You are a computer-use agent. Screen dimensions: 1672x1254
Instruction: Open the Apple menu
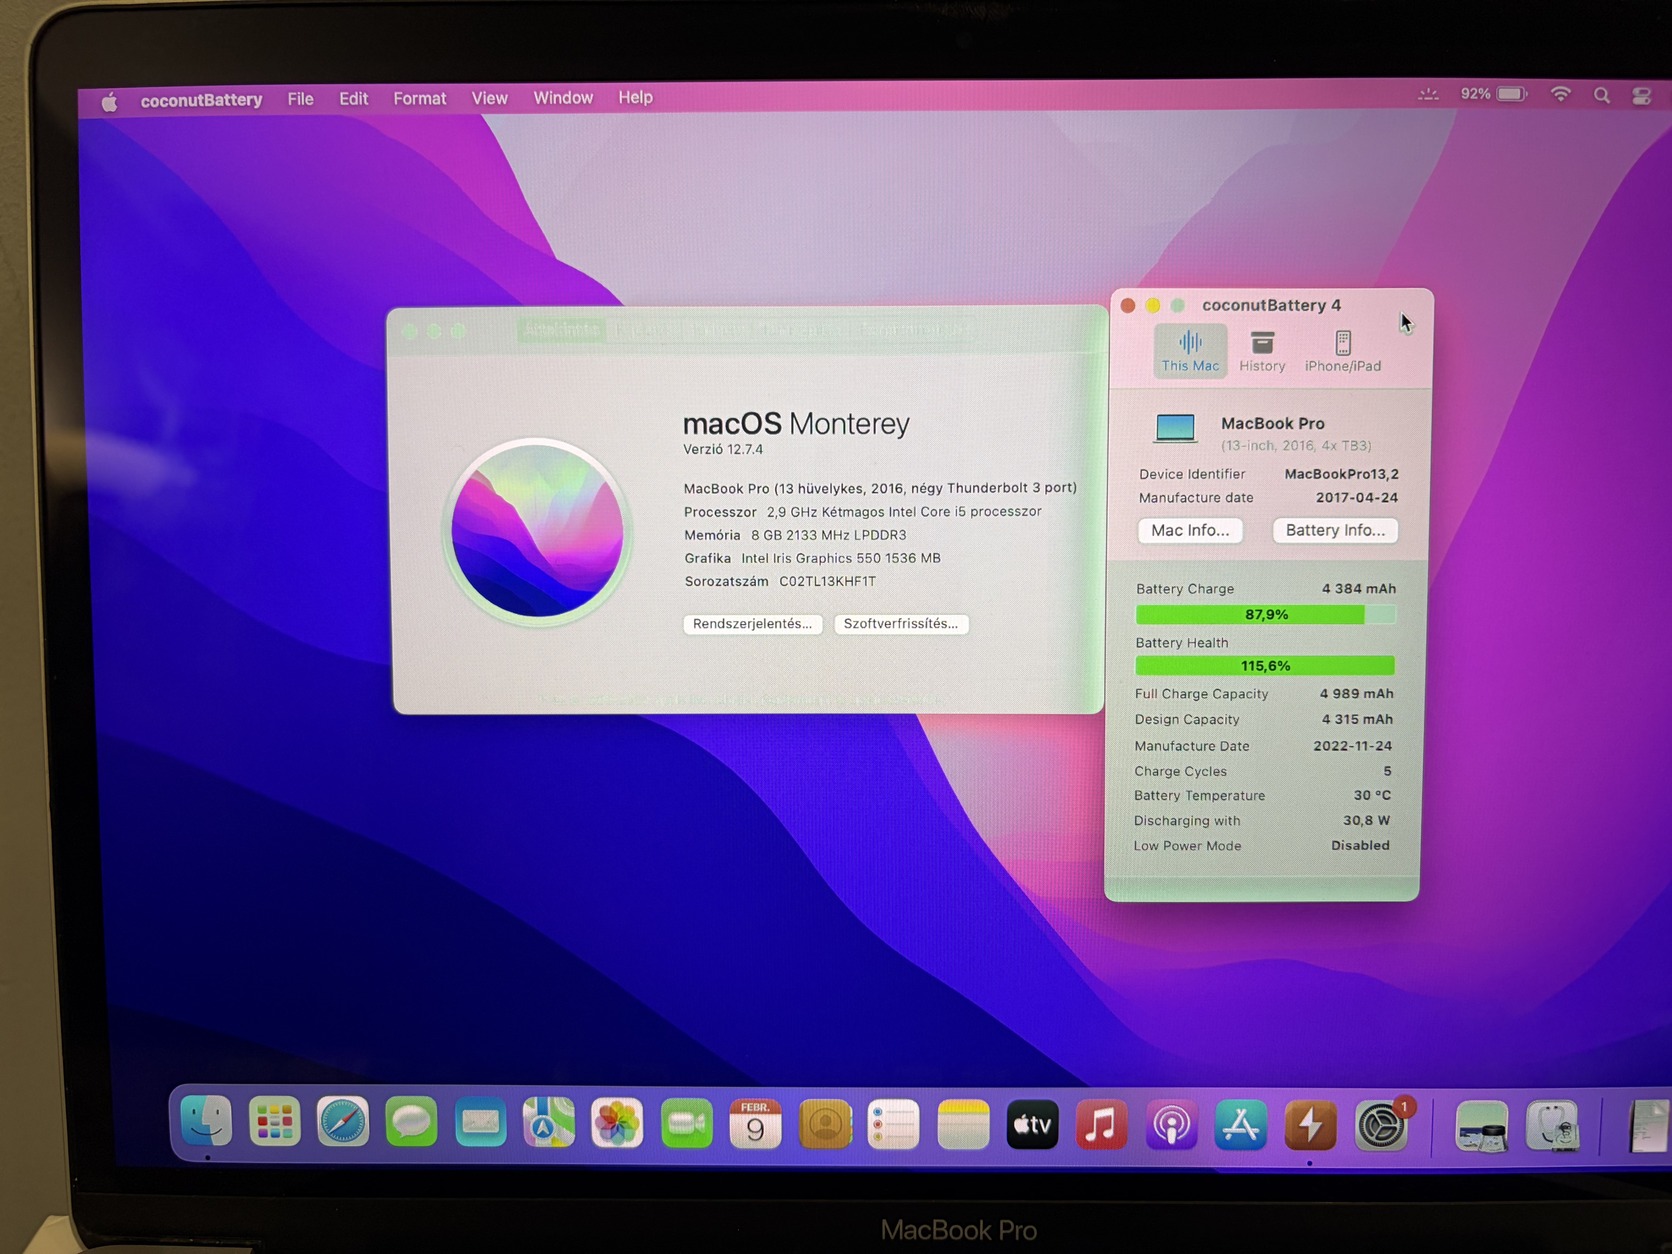[x=109, y=101]
